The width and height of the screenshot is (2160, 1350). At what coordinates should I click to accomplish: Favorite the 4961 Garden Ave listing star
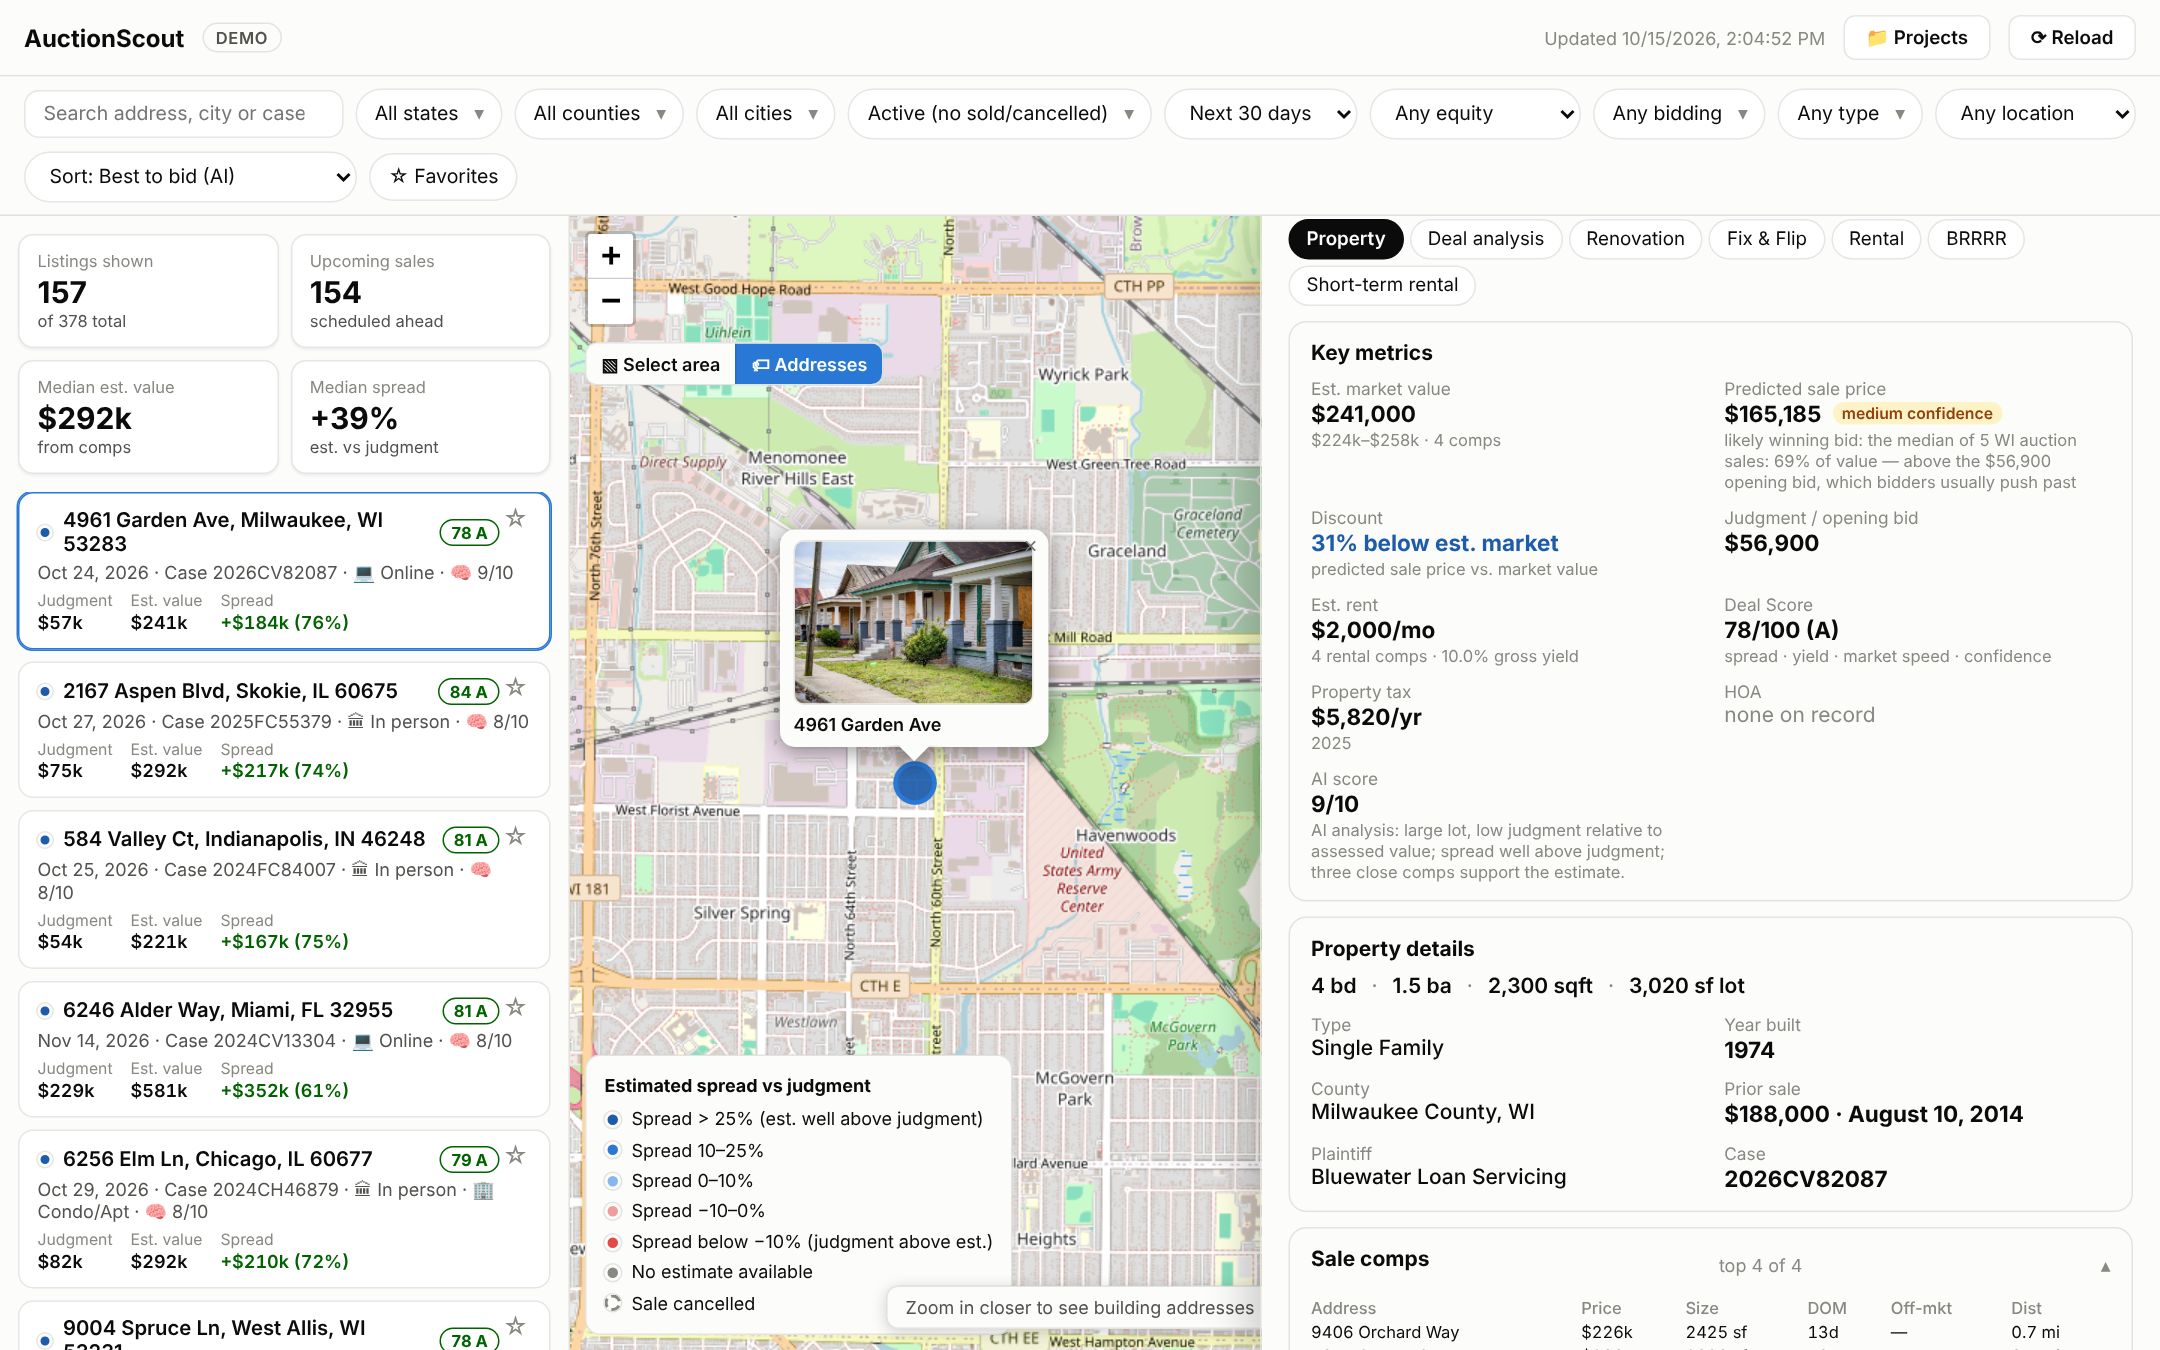pyautogui.click(x=516, y=518)
